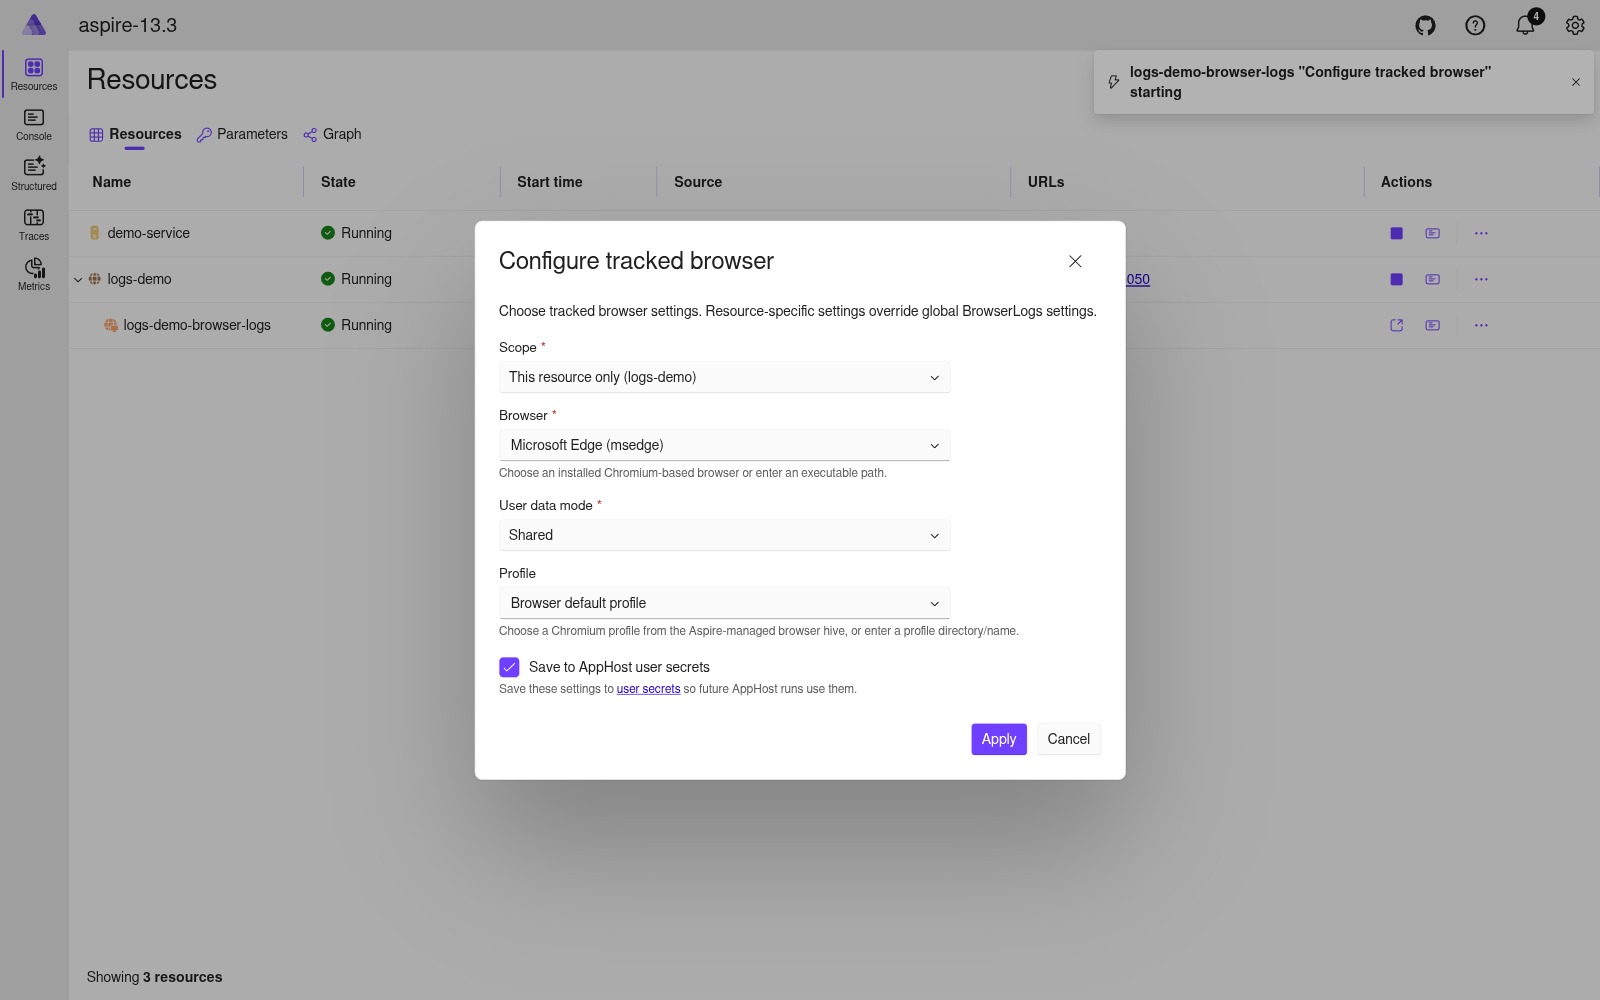Open Structured logs in sidebar
Viewport: 1600px width, 1000px height.
pyautogui.click(x=34, y=175)
